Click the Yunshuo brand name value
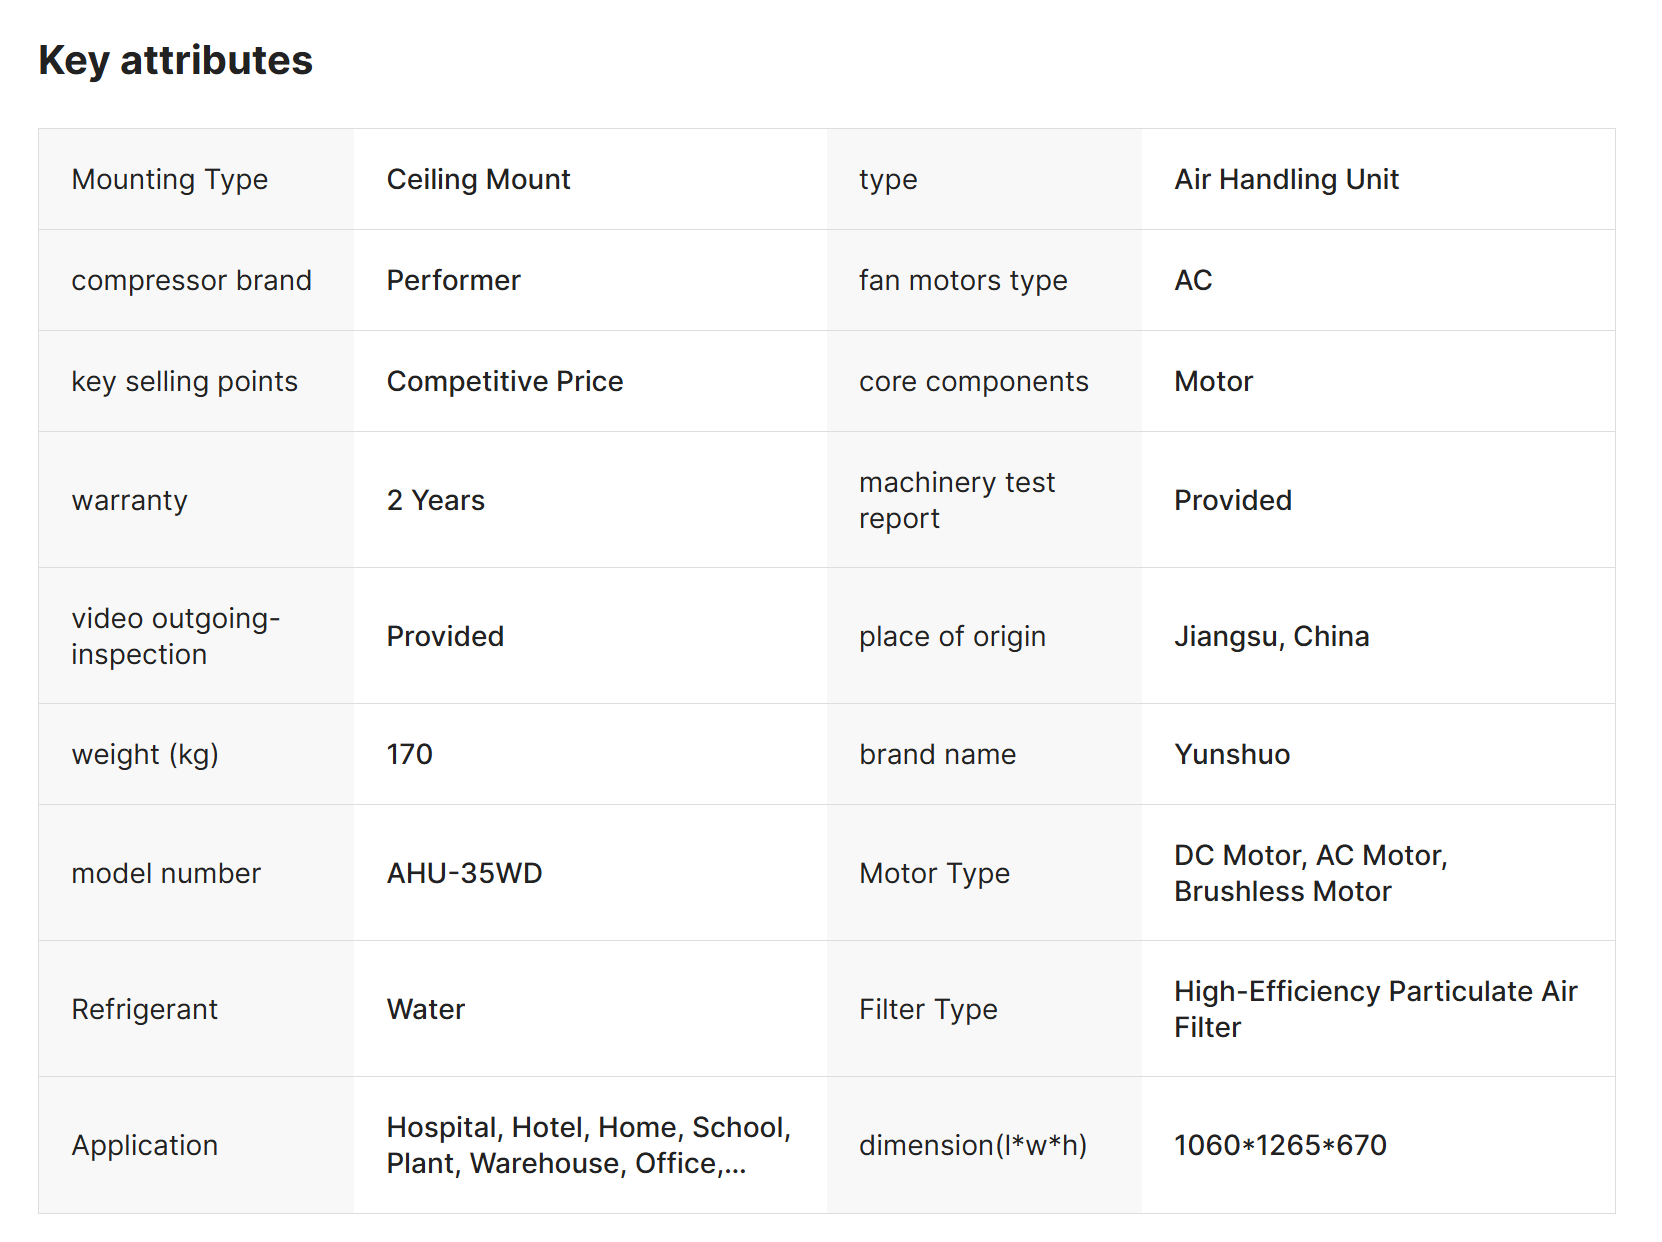This screenshot has height=1242, width=1662. coord(1231,755)
